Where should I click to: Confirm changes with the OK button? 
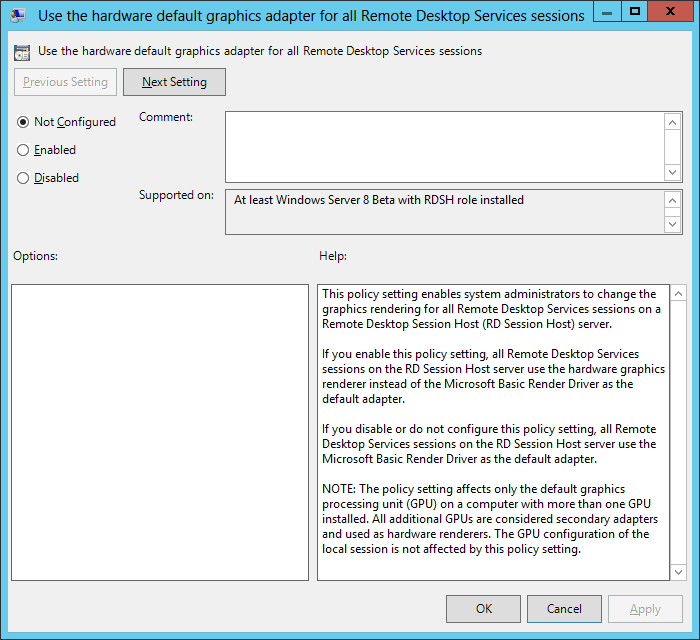483,609
